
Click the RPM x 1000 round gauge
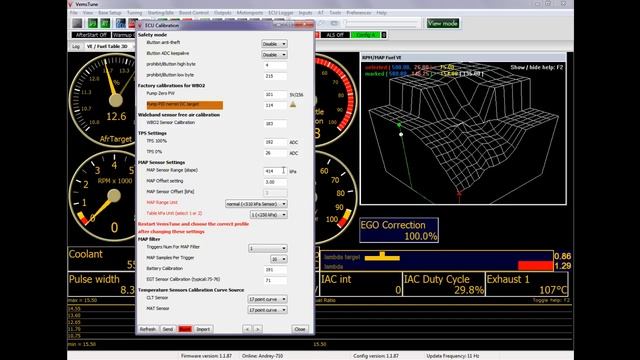coord(102,197)
